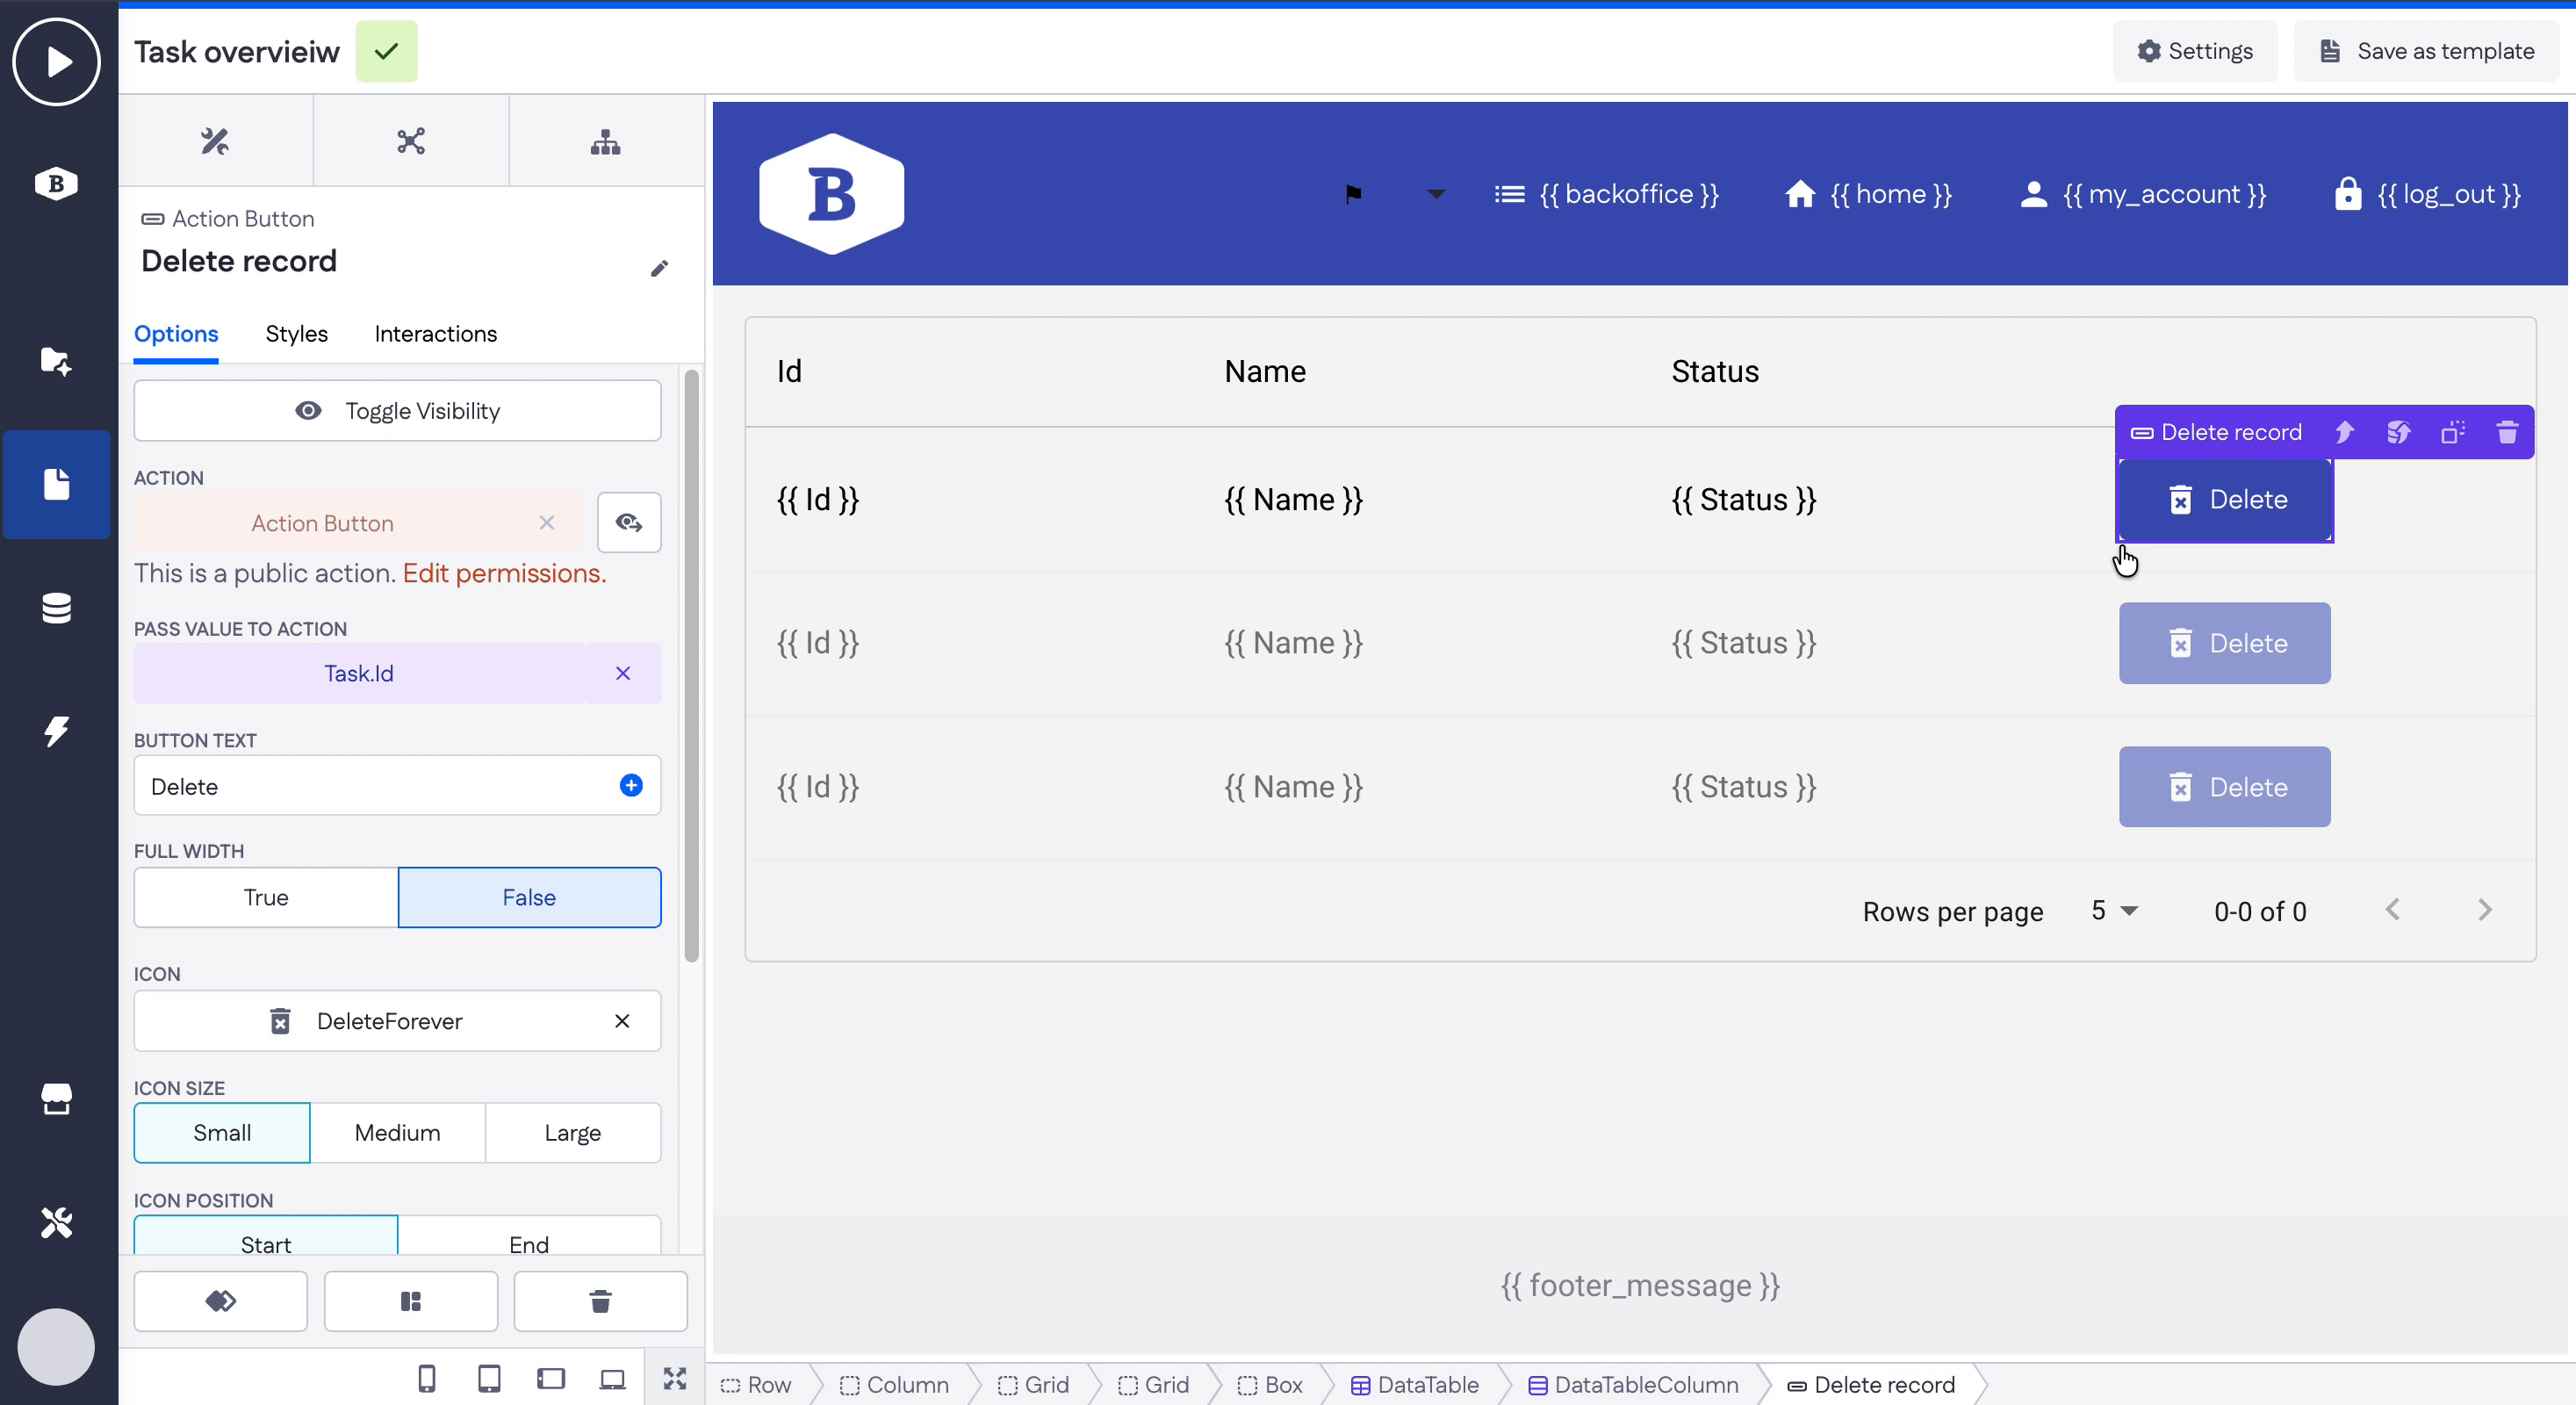Open the actions lightning bolt icon
This screenshot has height=1405, width=2576.
[x=56, y=731]
